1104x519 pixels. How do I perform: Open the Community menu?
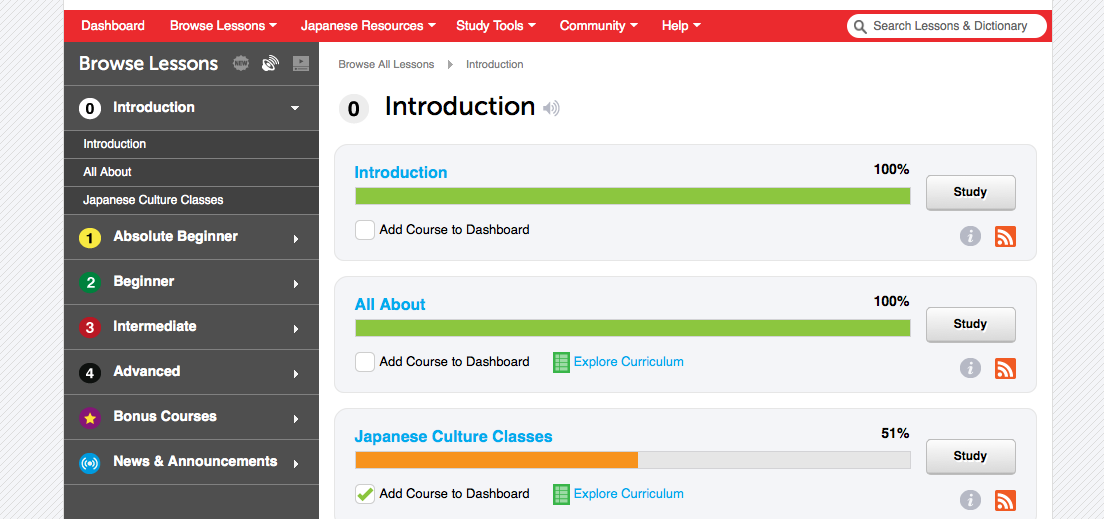(x=598, y=26)
